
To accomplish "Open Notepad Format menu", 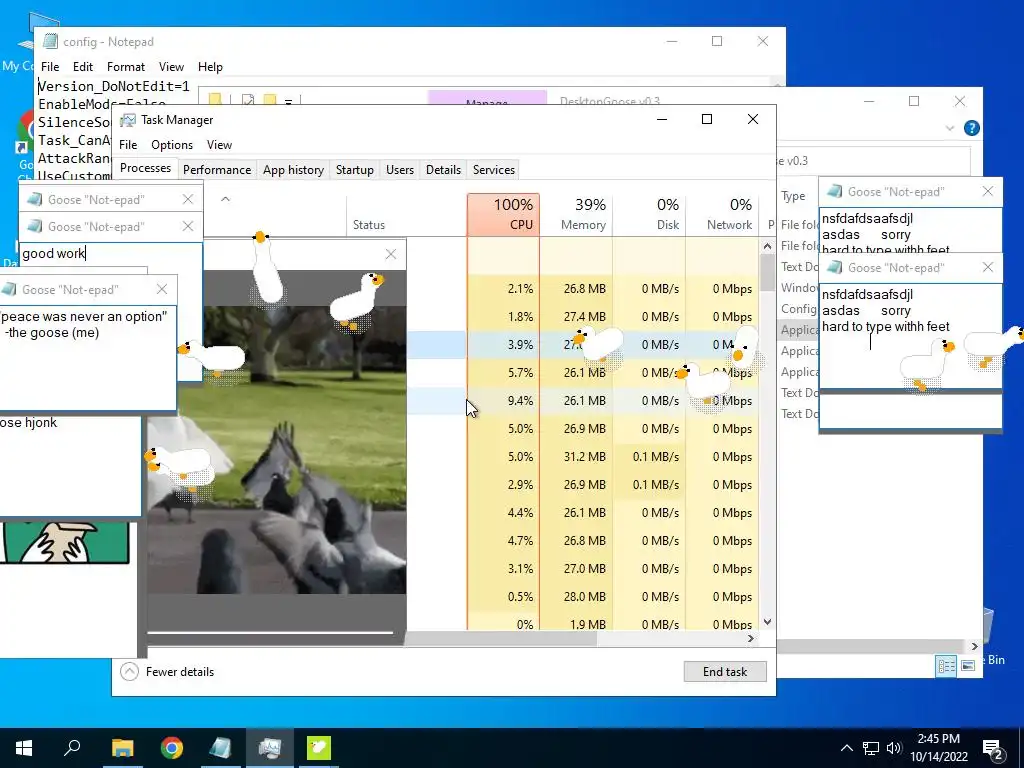I will [x=125, y=67].
